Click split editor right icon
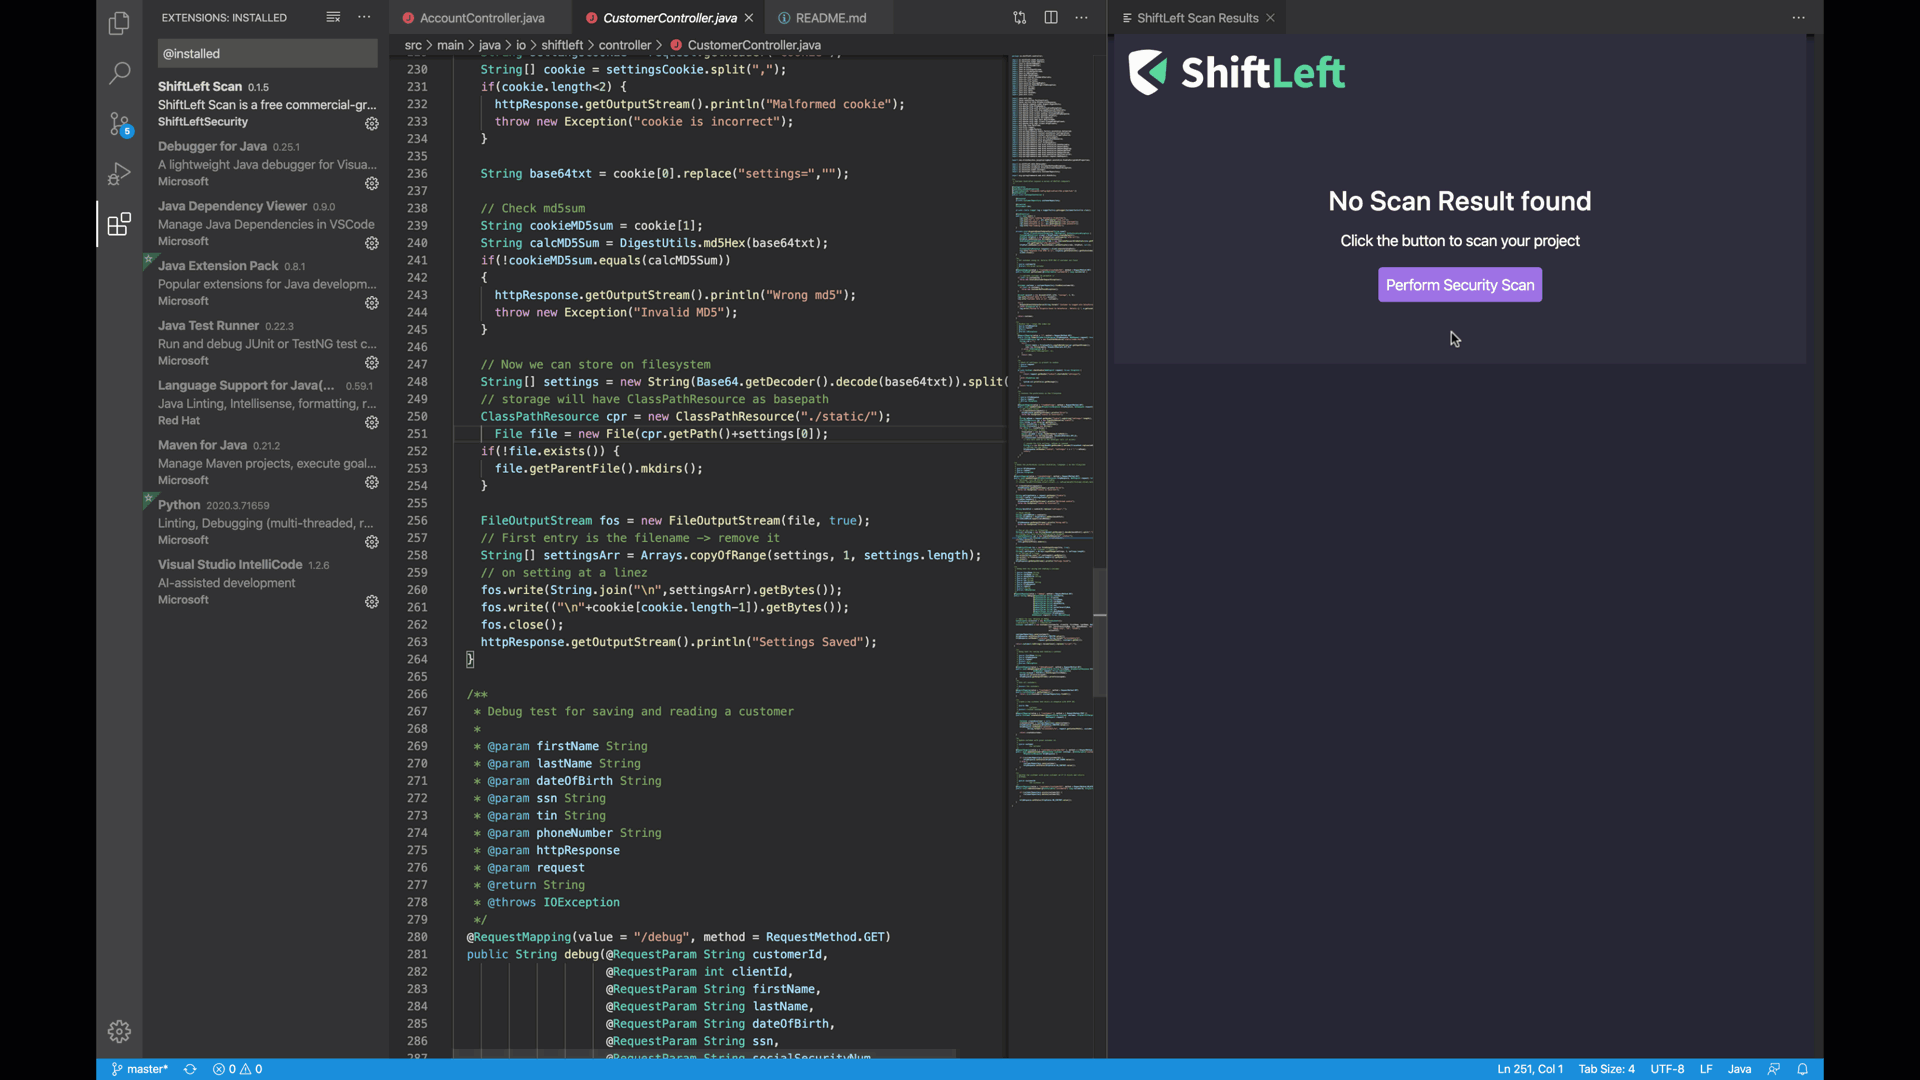Viewport: 1920px width, 1080px height. click(1051, 18)
